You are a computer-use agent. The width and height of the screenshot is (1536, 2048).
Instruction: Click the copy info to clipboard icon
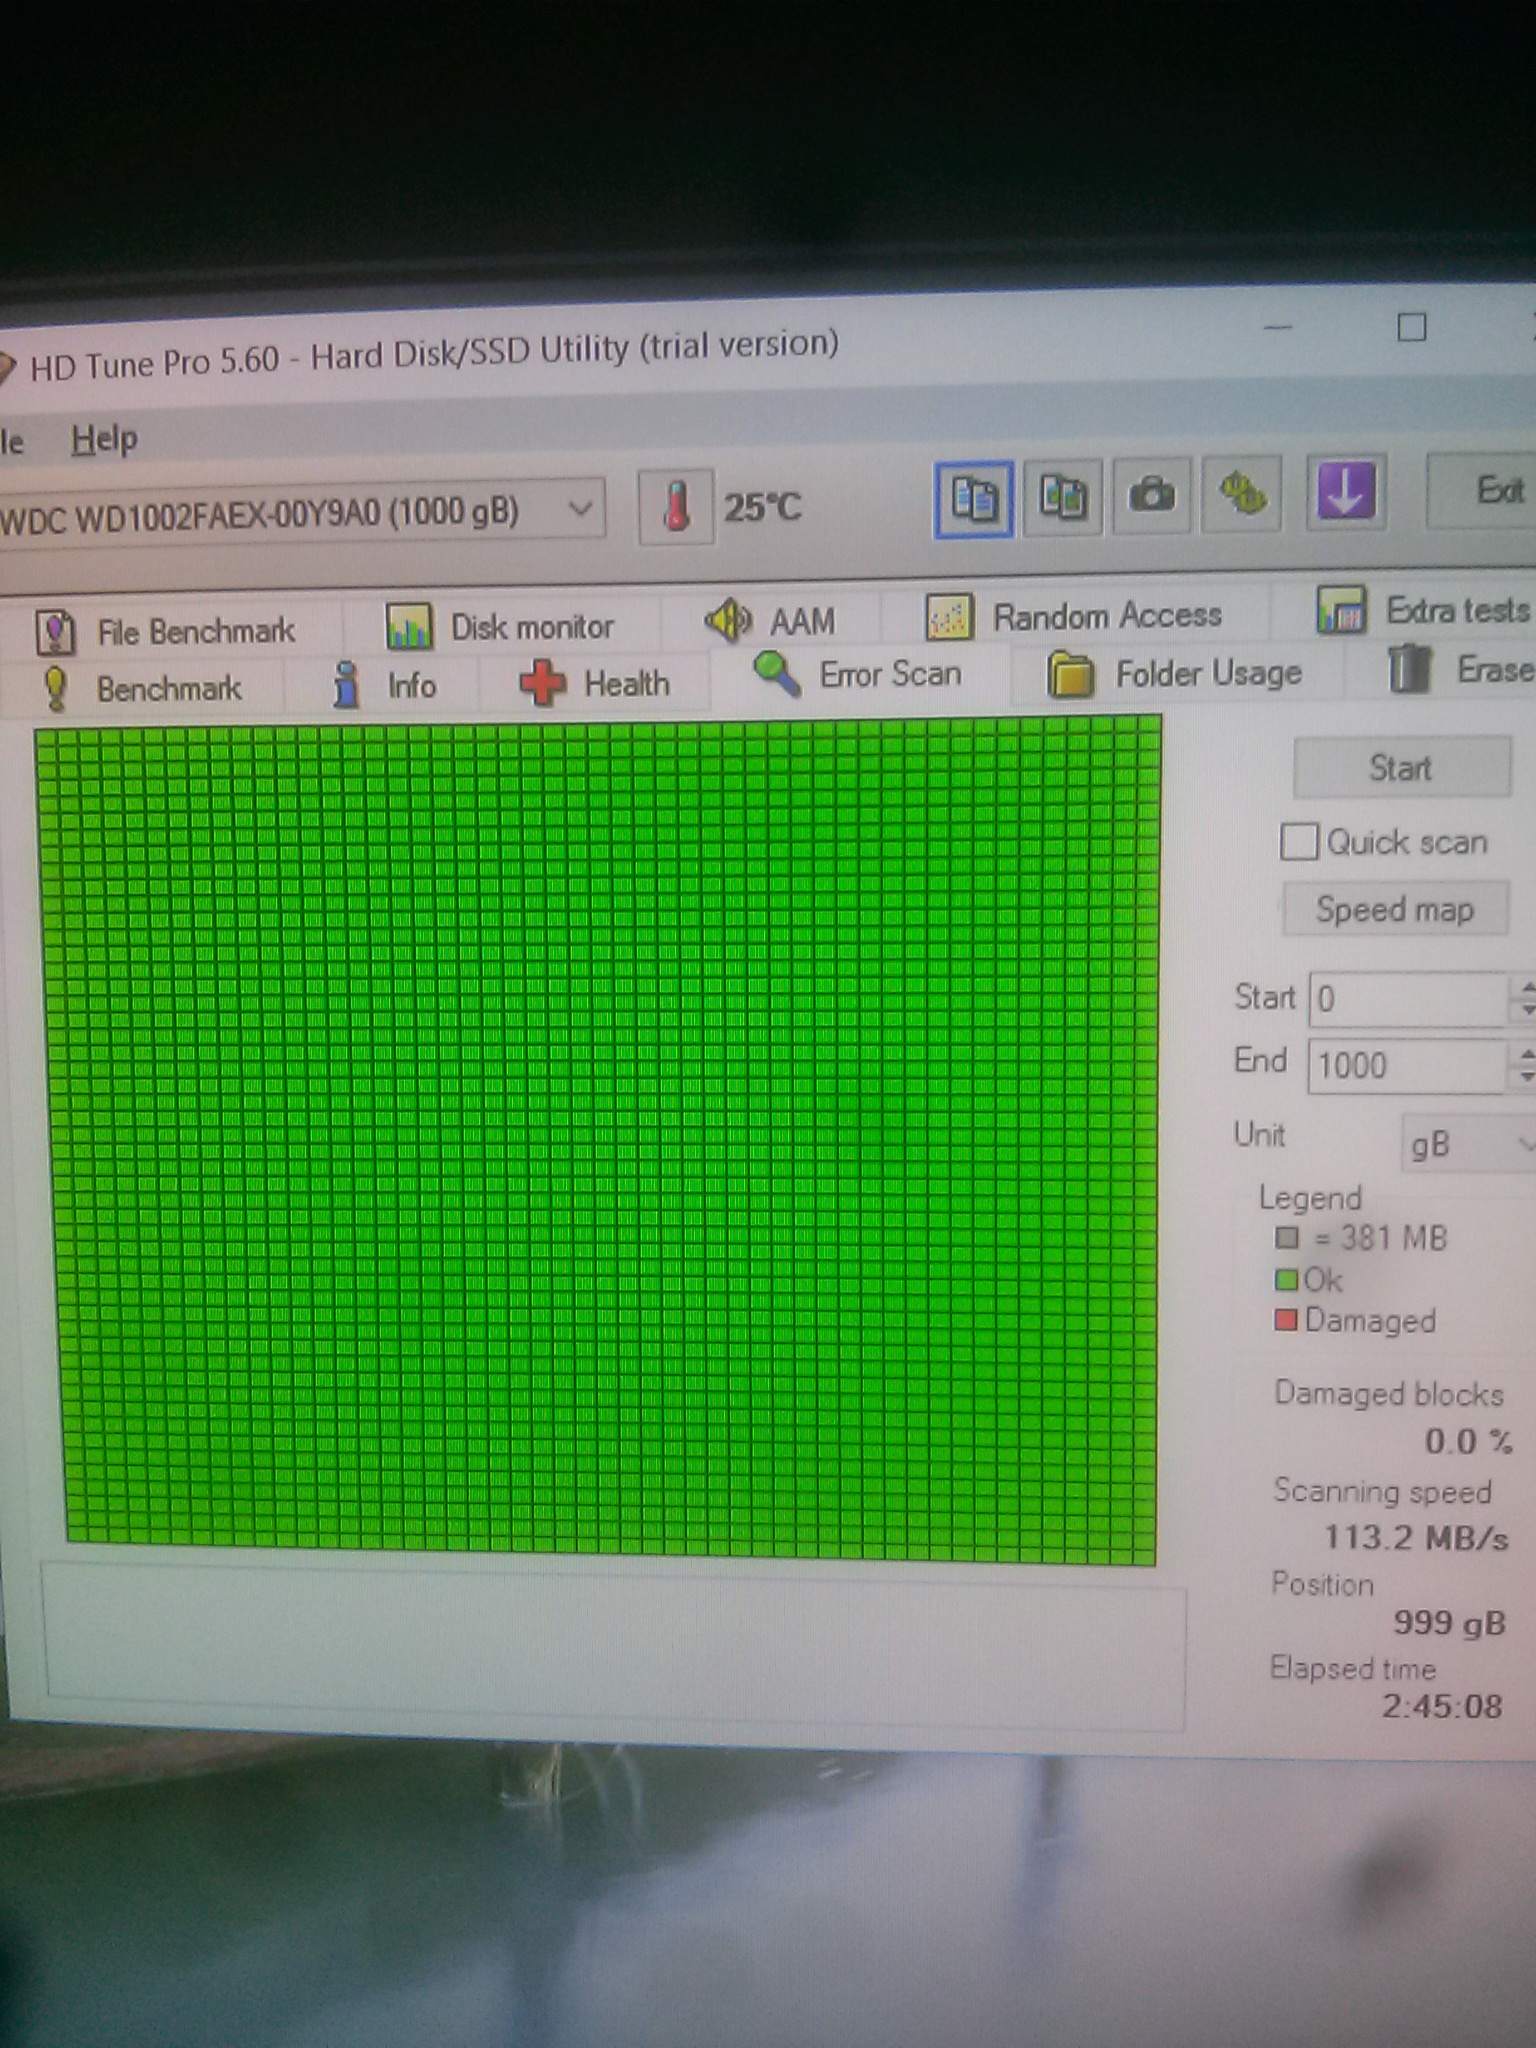[x=973, y=498]
